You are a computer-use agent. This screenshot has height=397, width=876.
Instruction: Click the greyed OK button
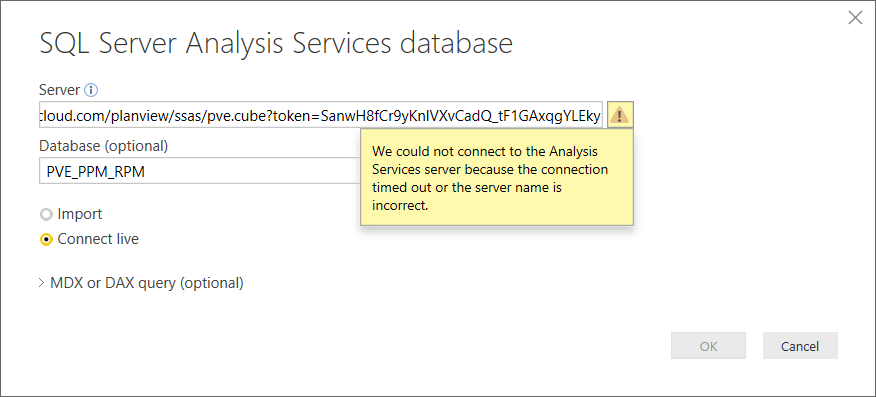(x=708, y=346)
